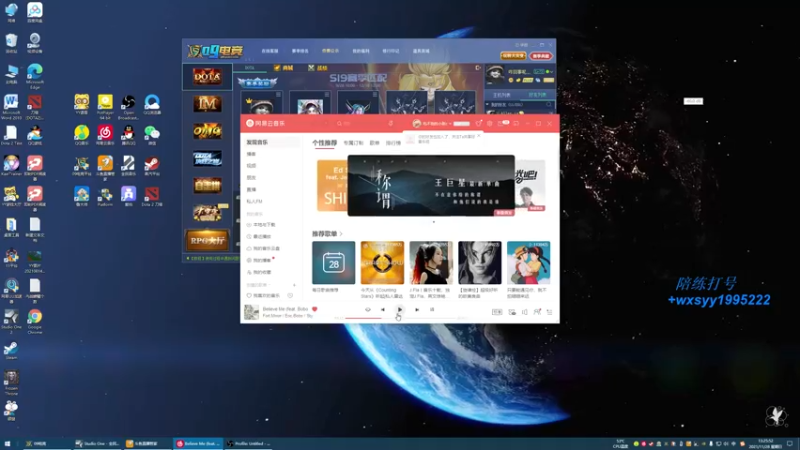Open the Dota 2 desktop shortcut

click(152, 197)
